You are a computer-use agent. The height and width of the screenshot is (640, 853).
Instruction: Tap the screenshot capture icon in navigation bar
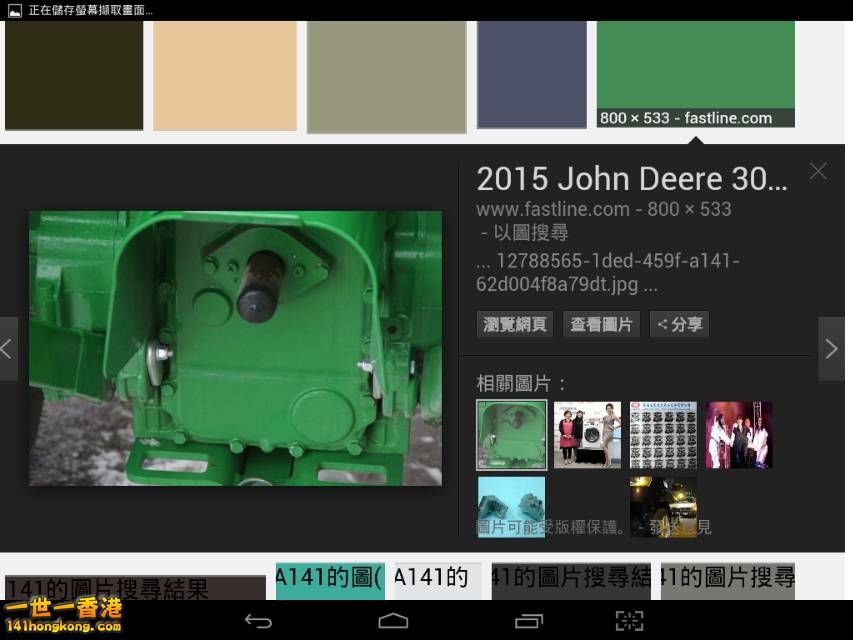(629, 621)
